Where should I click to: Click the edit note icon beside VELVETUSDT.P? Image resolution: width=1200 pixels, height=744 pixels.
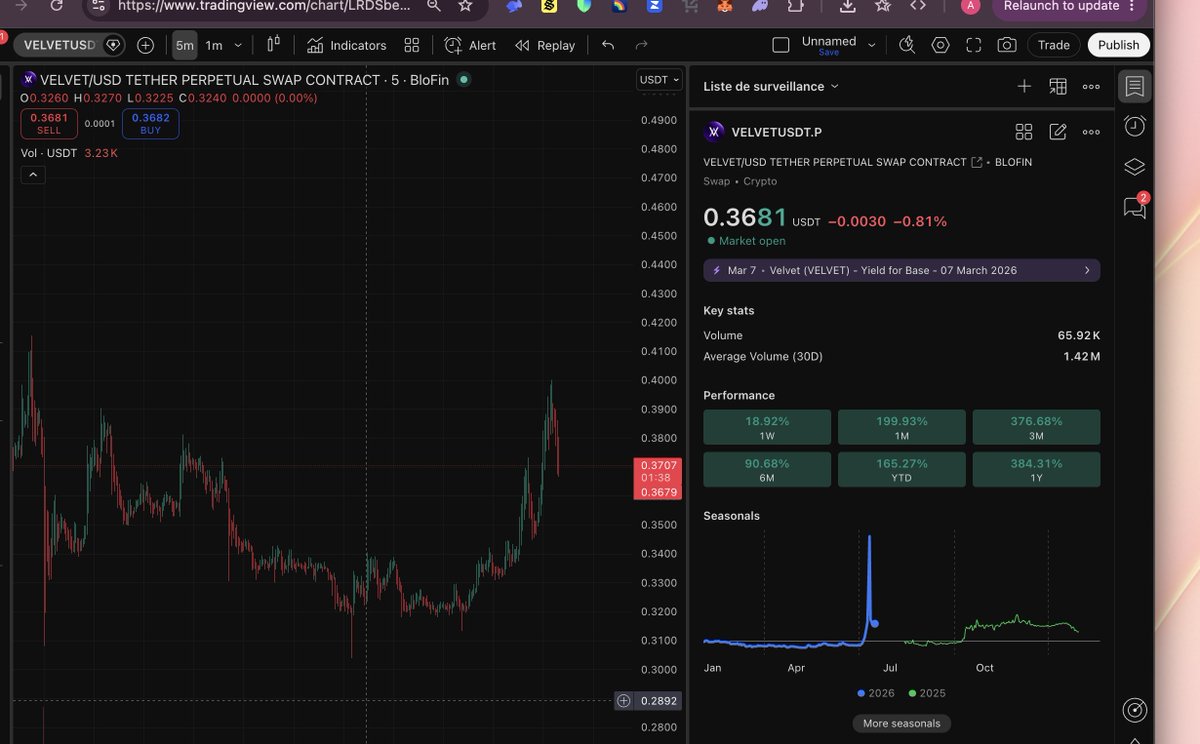click(x=1058, y=132)
